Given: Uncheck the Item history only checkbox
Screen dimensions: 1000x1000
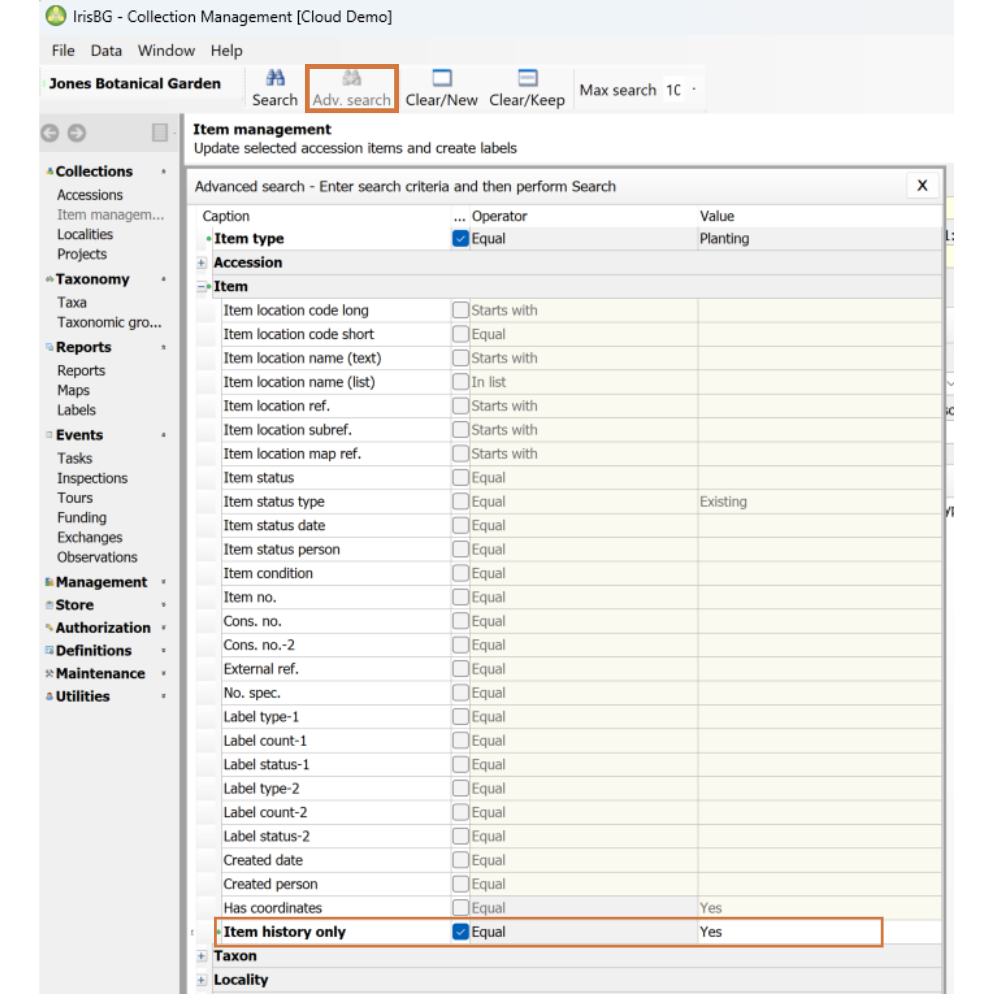Looking at the screenshot, I should click(460, 932).
